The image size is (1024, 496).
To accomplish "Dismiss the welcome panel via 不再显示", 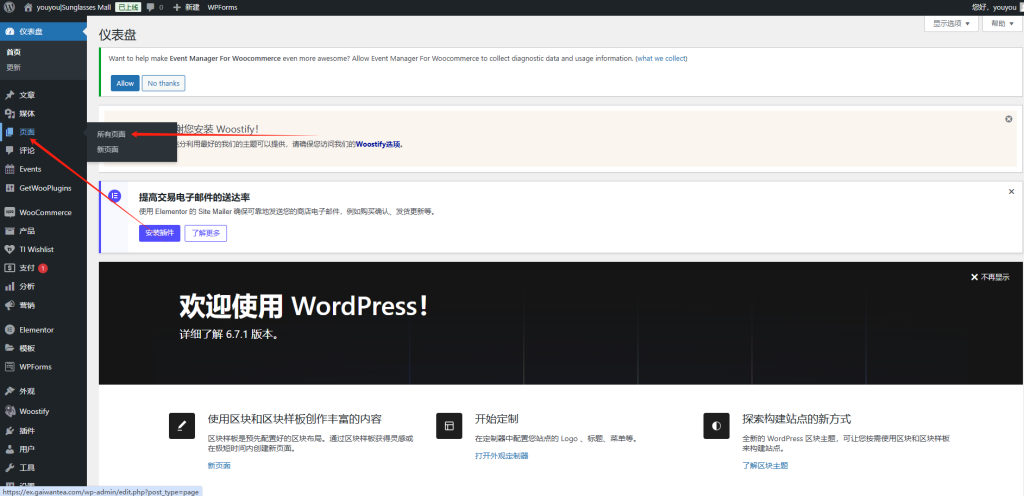I will coord(990,277).
